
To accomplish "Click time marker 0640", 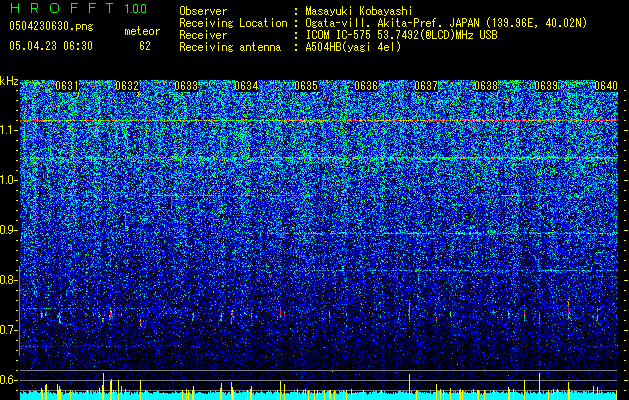I will (606, 86).
